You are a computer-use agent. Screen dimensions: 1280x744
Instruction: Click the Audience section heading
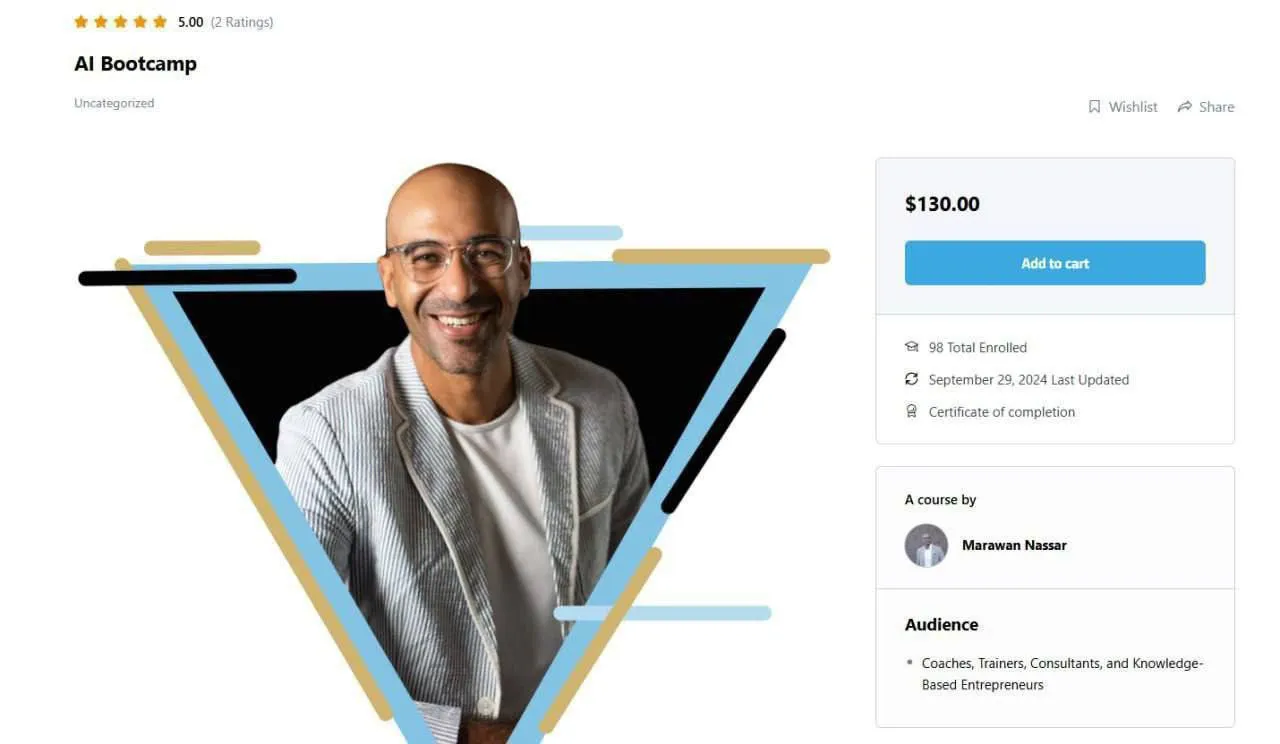click(942, 625)
